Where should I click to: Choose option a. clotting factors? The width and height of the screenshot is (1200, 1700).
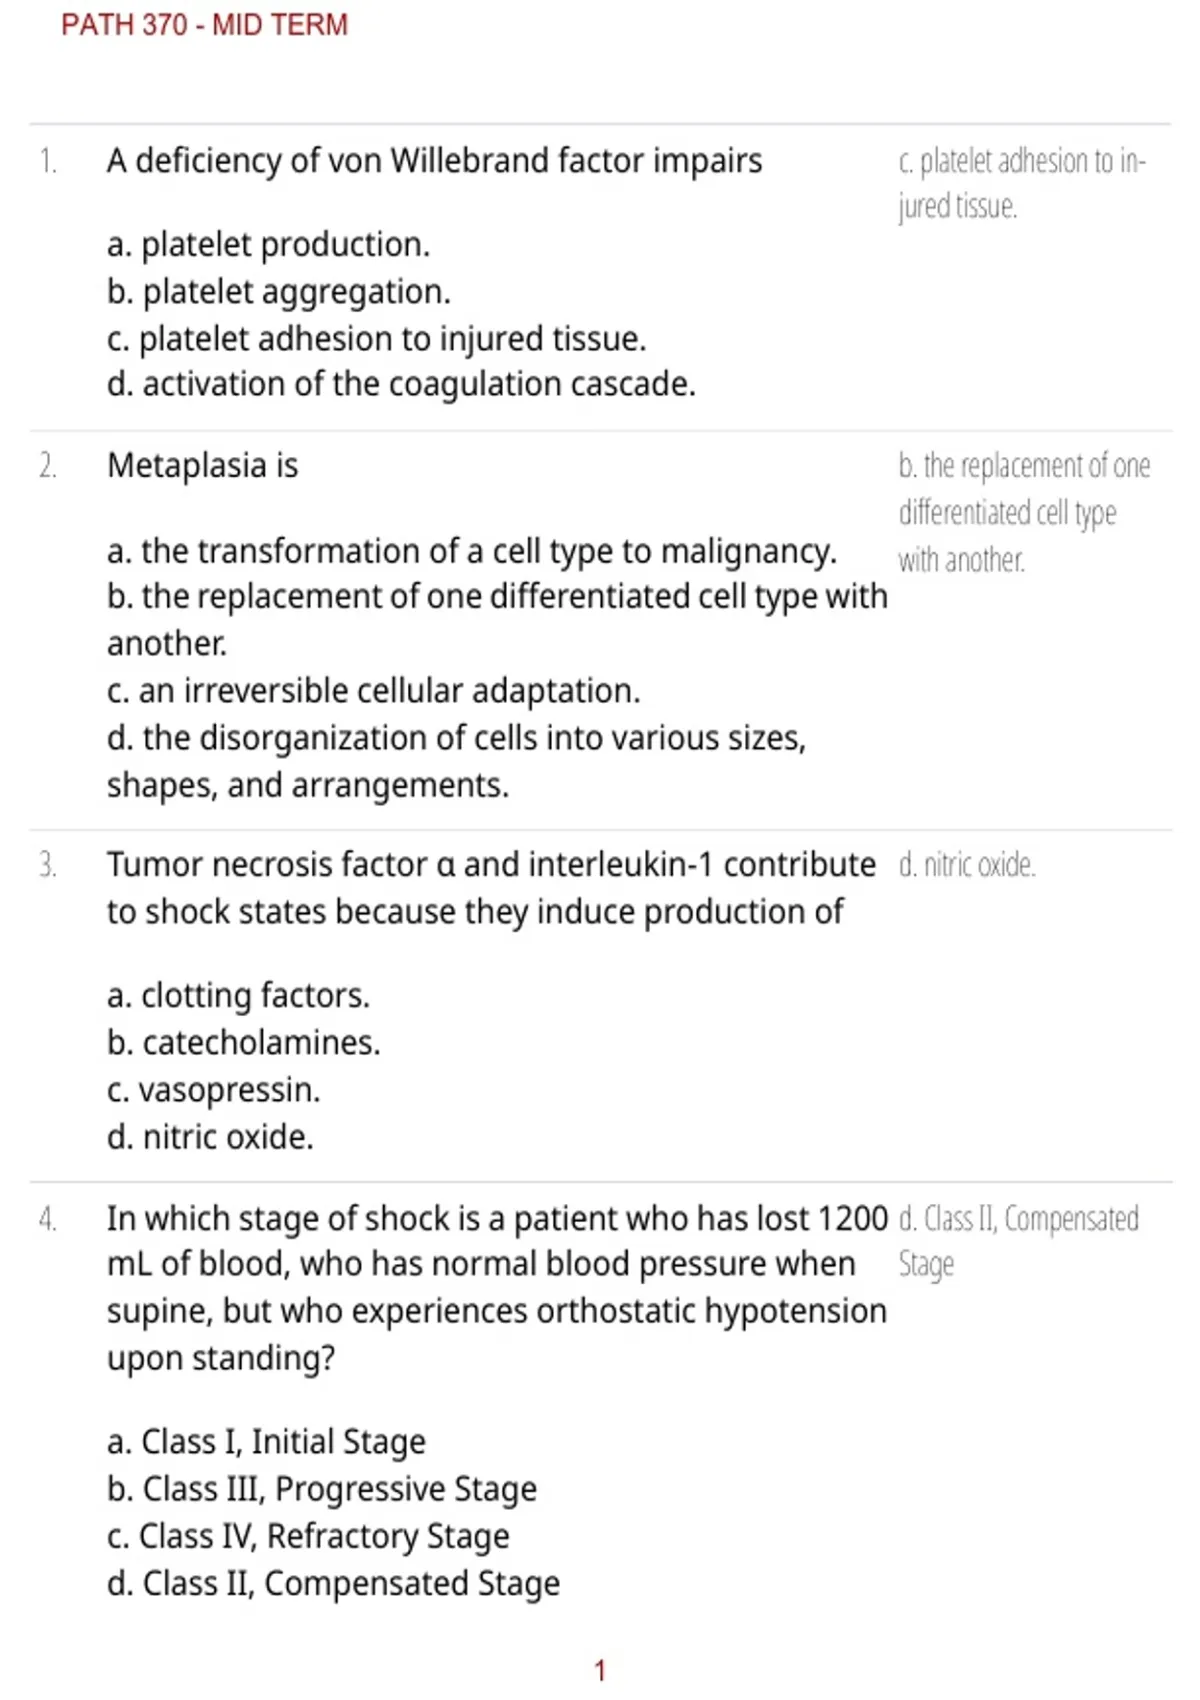[x=238, y=996]
